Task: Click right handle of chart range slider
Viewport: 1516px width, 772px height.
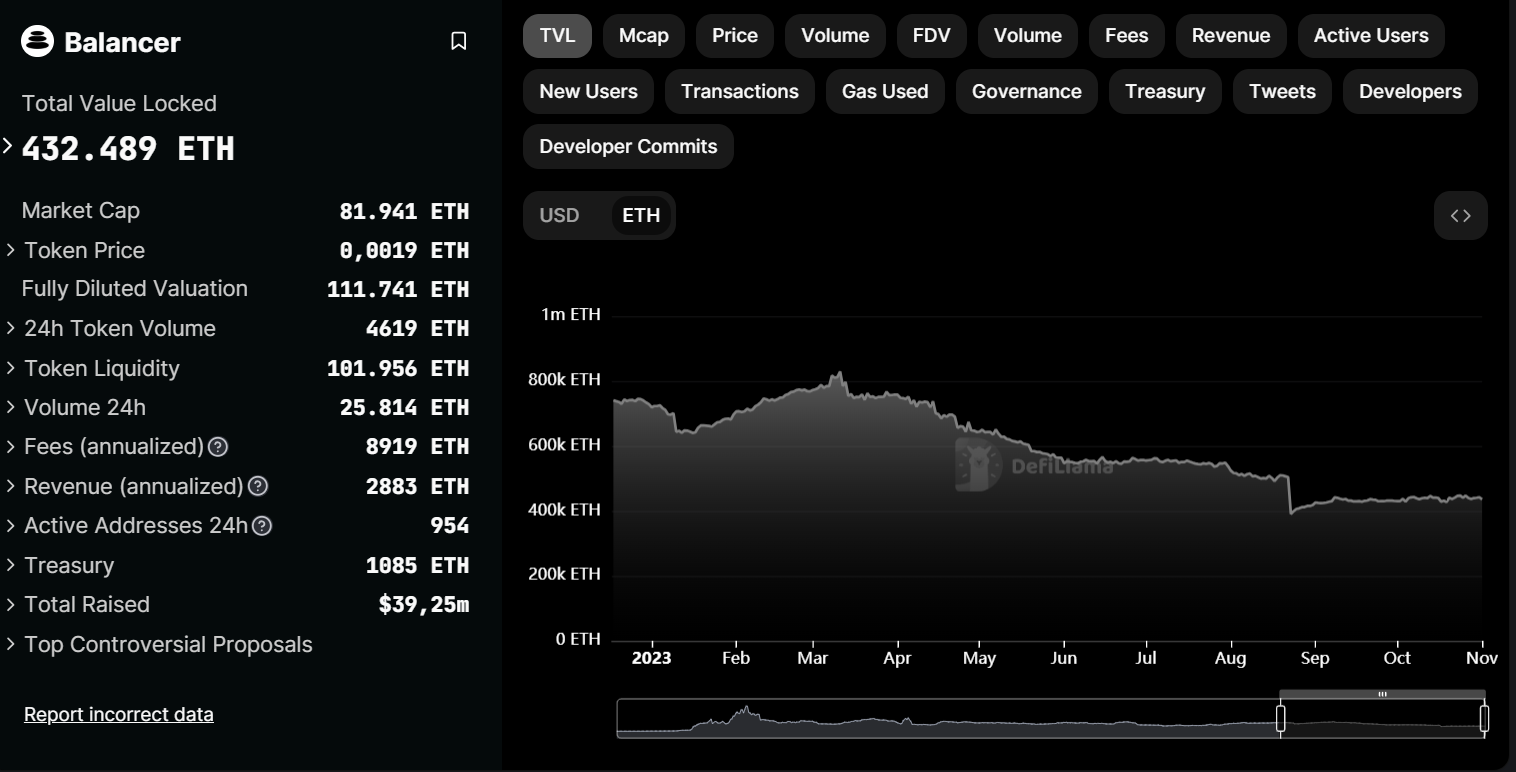Action: [x=1484, y=718]
